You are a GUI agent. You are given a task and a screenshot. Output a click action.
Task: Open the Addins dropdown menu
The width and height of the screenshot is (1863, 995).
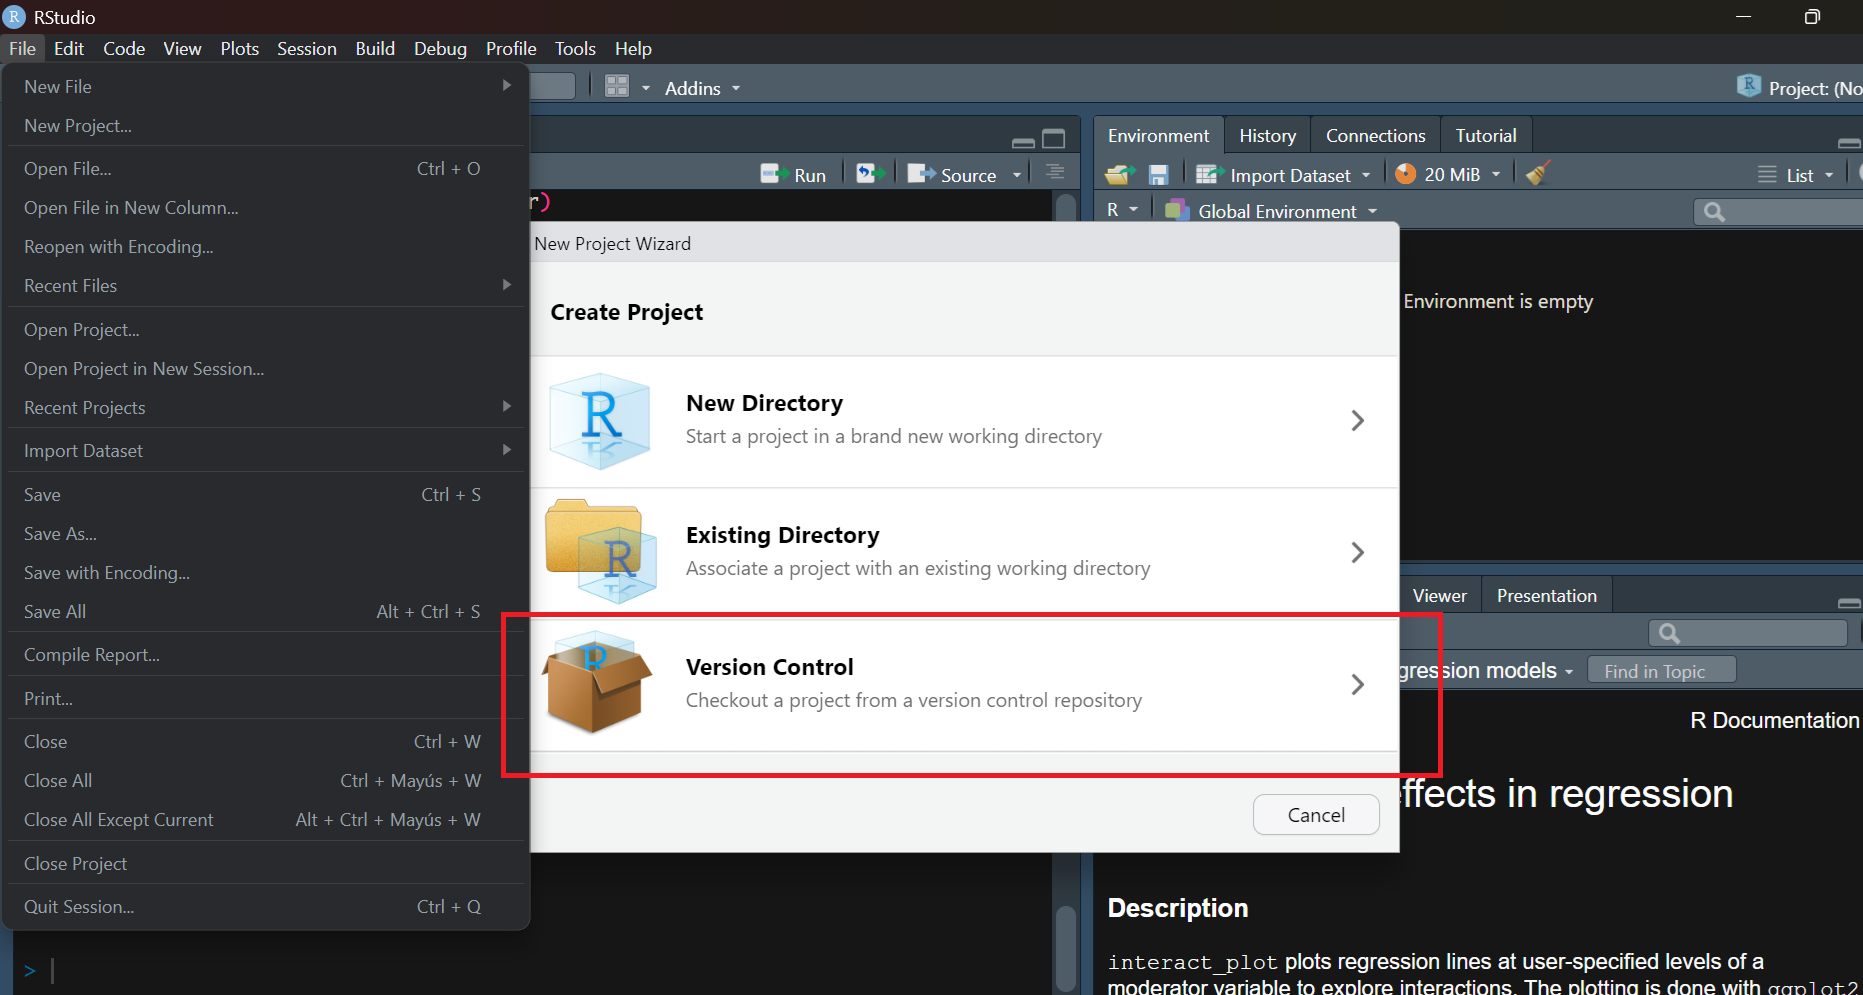(702, 88)
